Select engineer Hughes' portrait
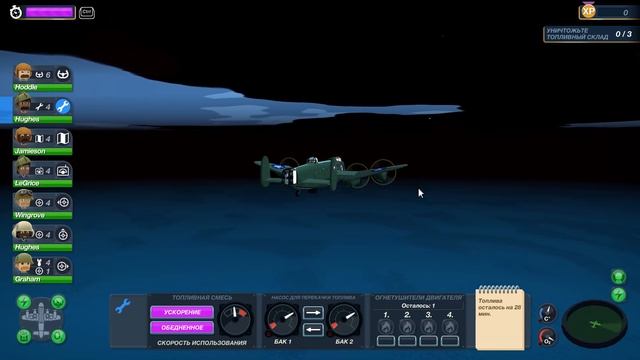Image resolution: width=640 pixels, height=360 pixels. pos(23,104)
